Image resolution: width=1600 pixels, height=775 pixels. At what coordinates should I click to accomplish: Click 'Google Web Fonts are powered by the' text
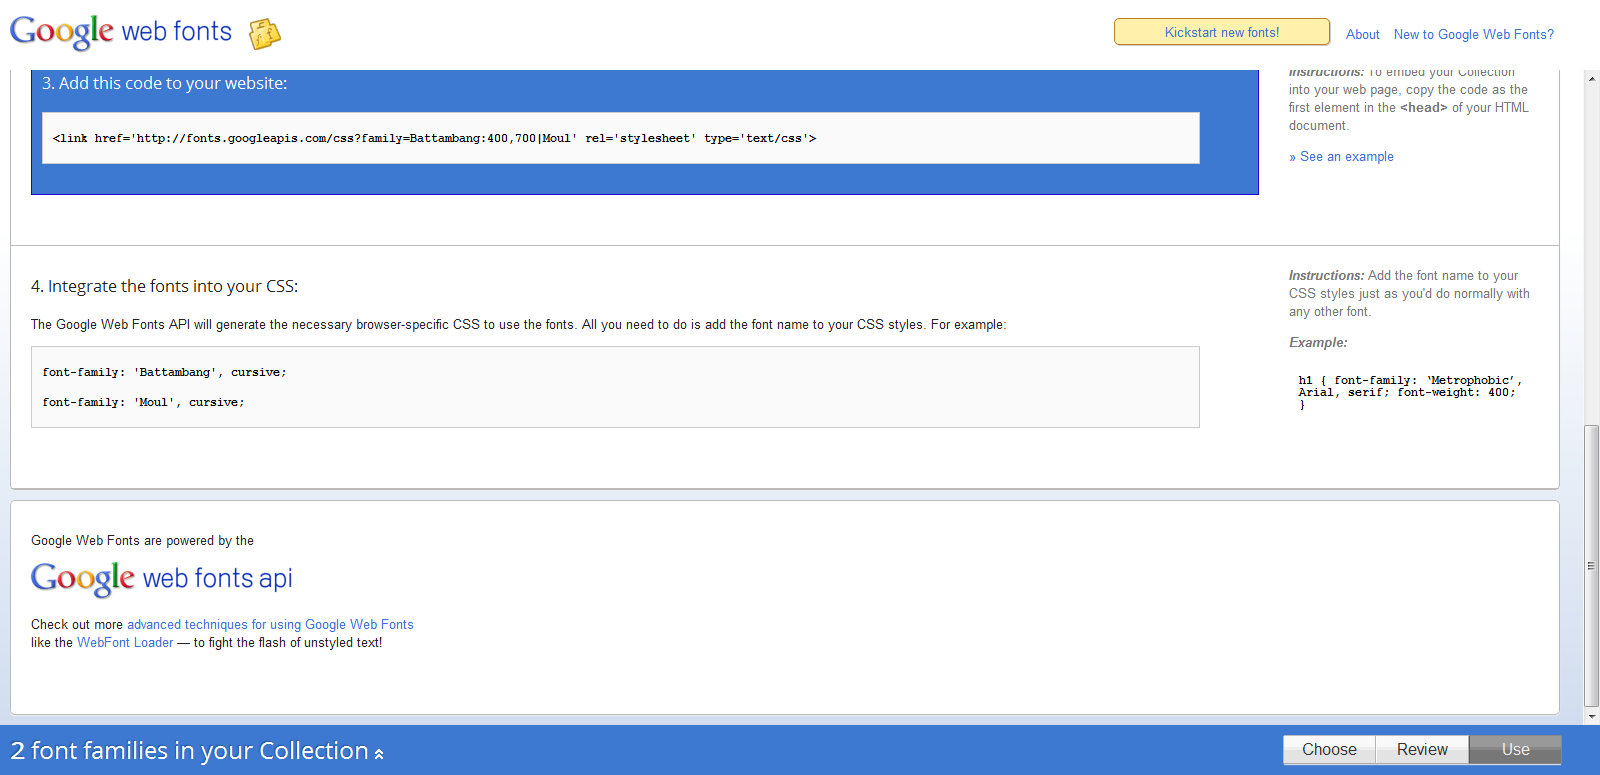[x=142, y=541]
